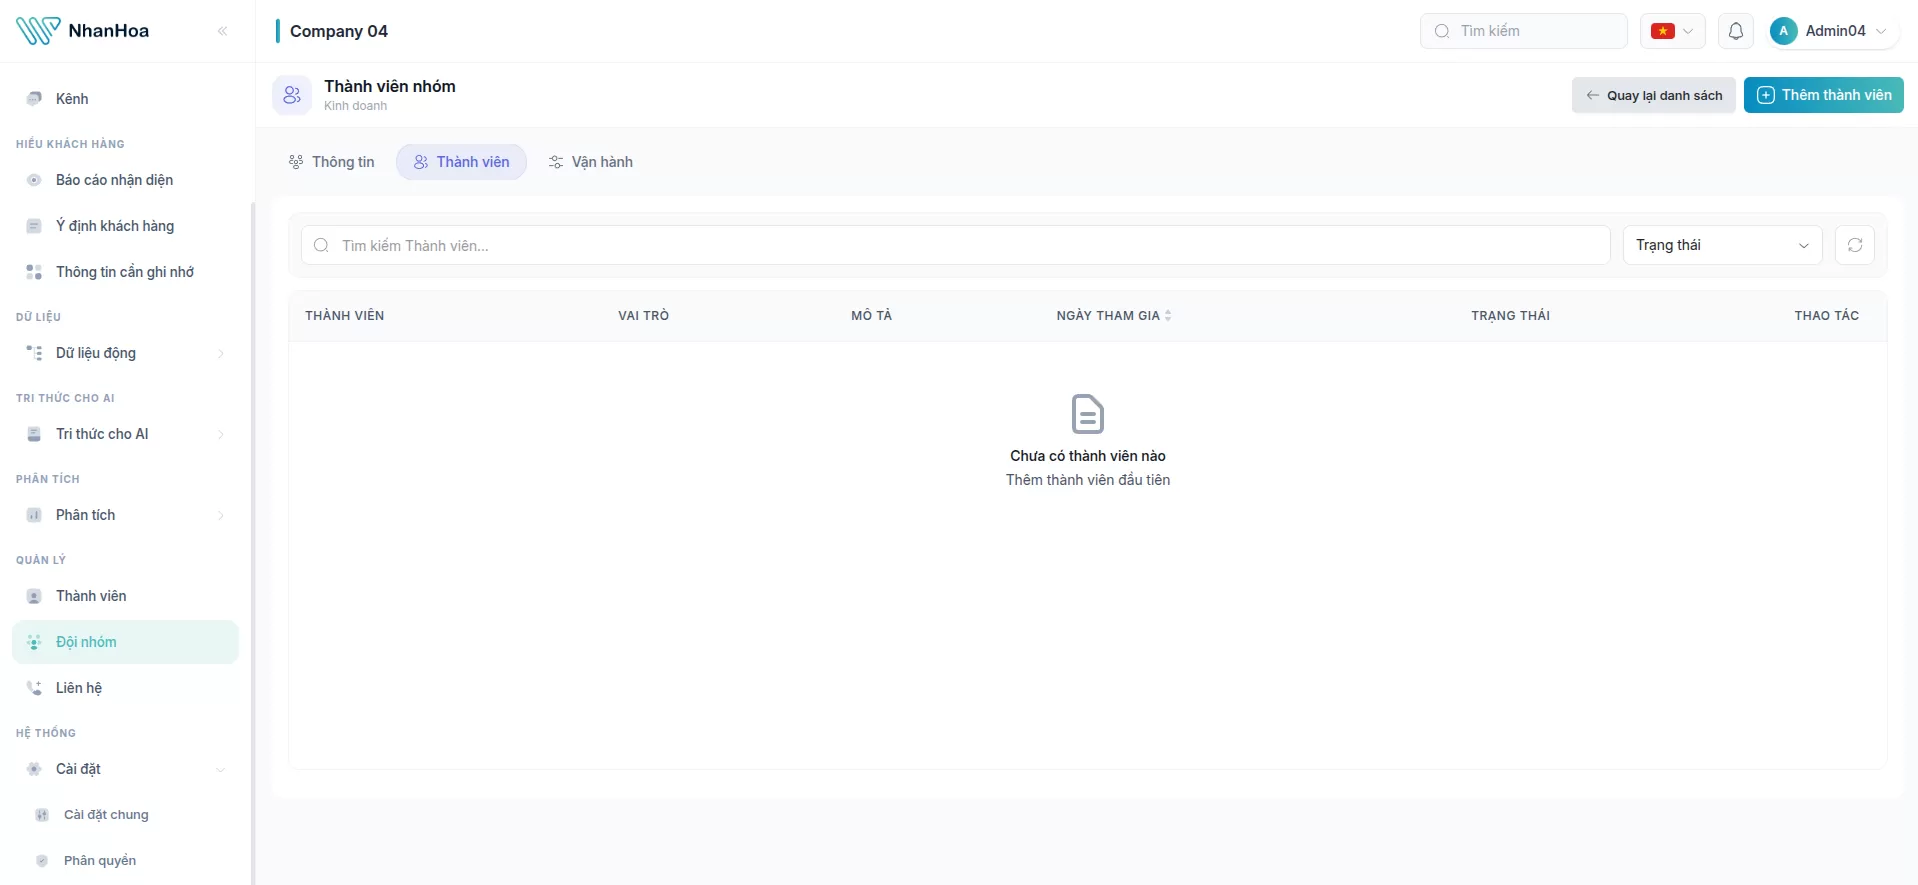
Task: Click the Phân tích chart icon
Action: click(x=34, y=515)
